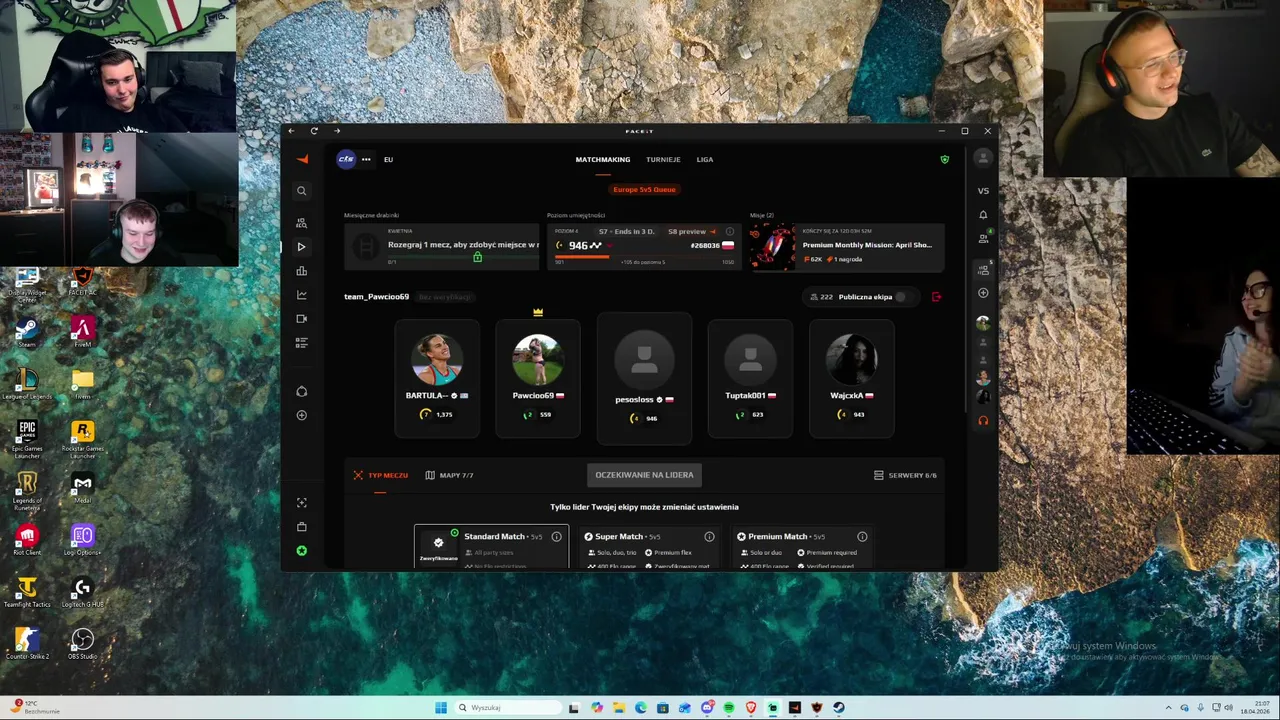Viewport: 1280px width, 720px height.
Task: Select the Super Match option
Action: [648, 547]
